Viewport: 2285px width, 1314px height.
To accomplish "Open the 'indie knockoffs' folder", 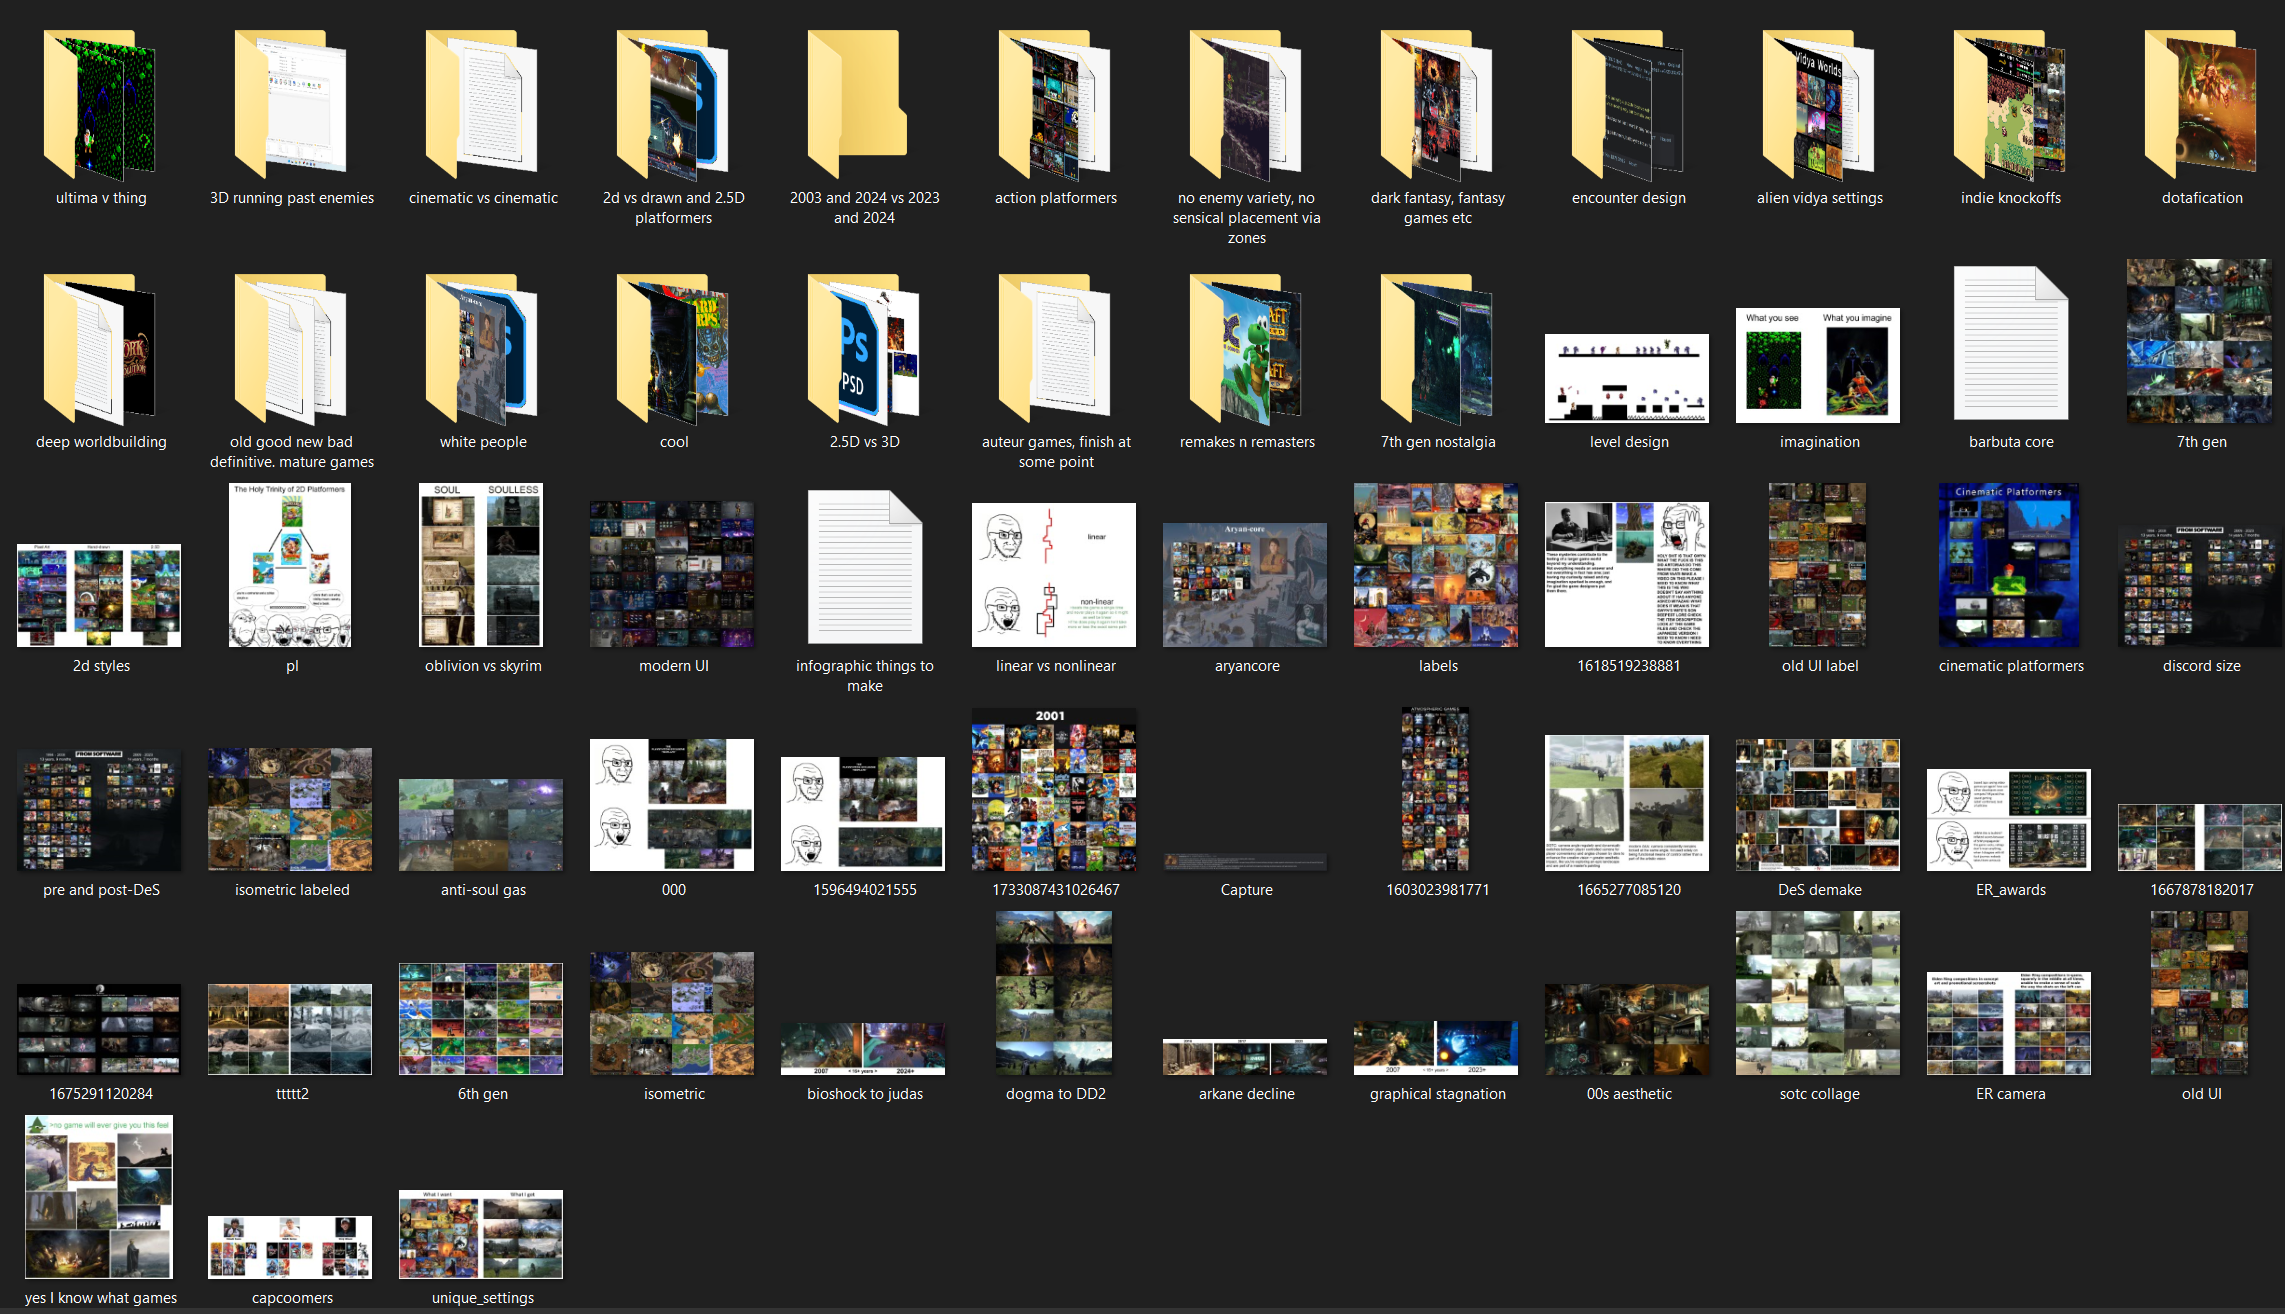I will [x=2010, y=104].
